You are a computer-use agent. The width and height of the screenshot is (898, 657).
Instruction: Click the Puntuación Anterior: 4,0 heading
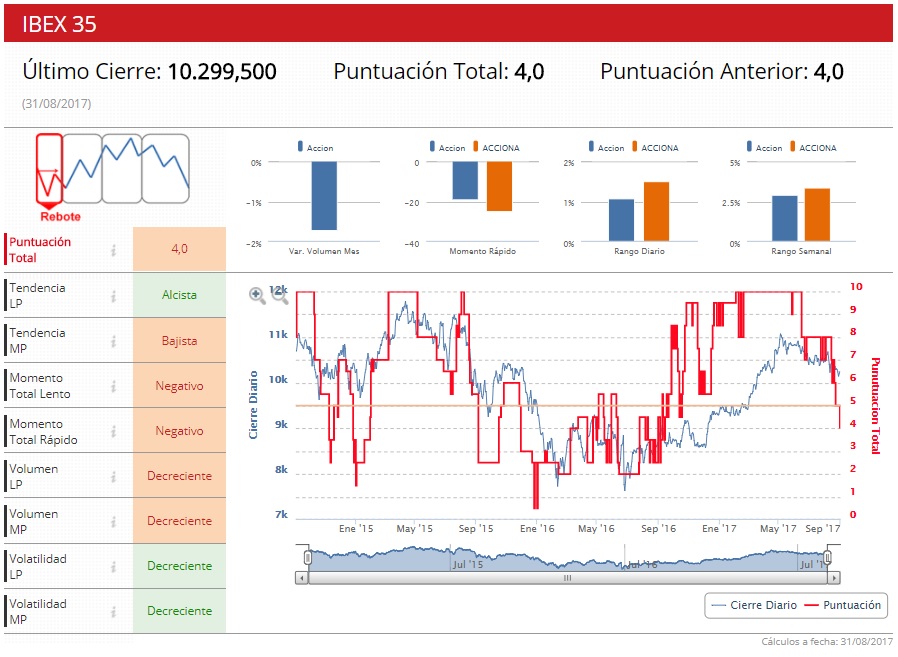click(x=722, y=72)
